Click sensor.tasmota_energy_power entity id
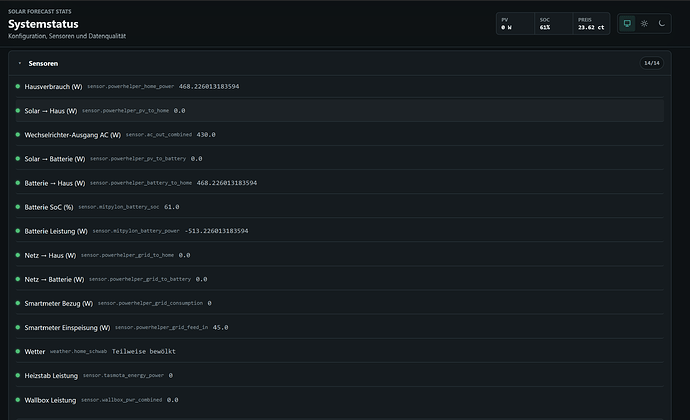The image size is (690, 420). (123, 375)
